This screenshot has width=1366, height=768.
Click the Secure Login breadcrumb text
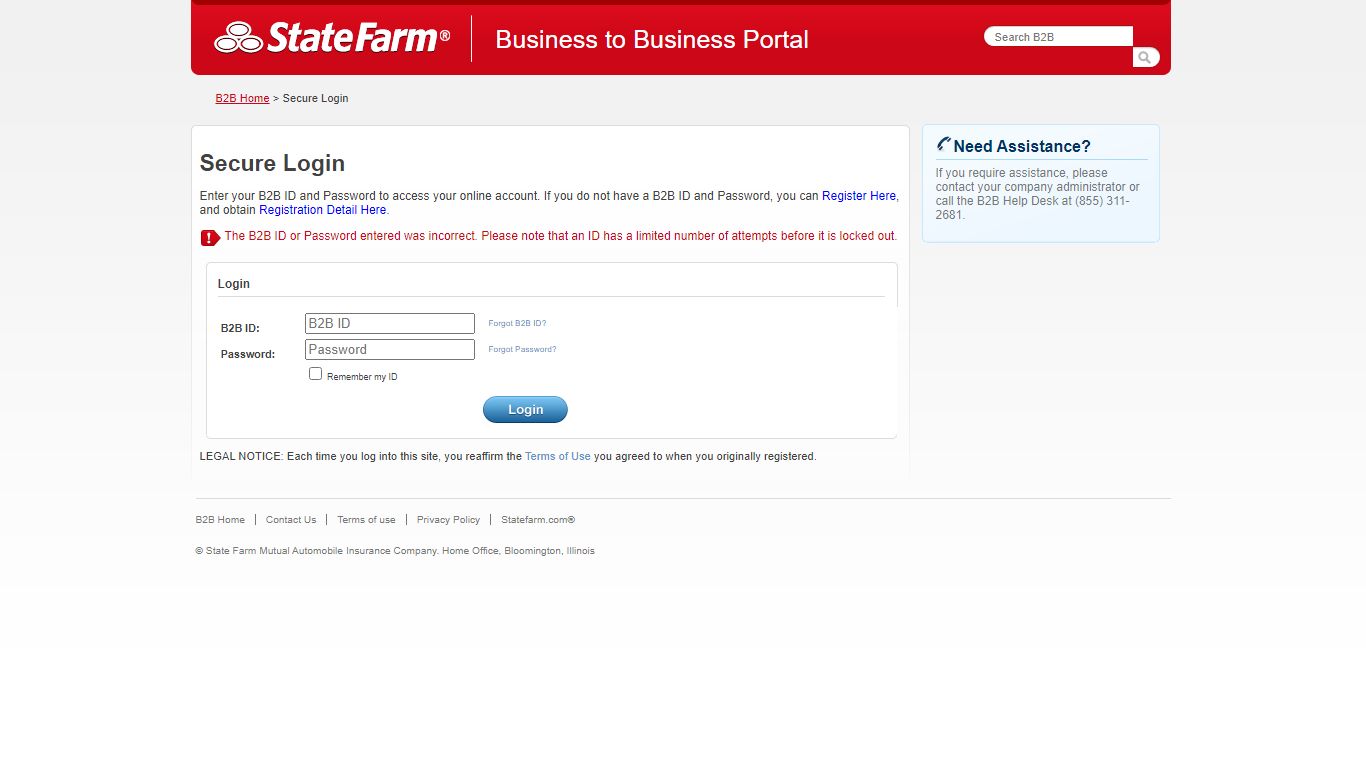coord(315,98)
